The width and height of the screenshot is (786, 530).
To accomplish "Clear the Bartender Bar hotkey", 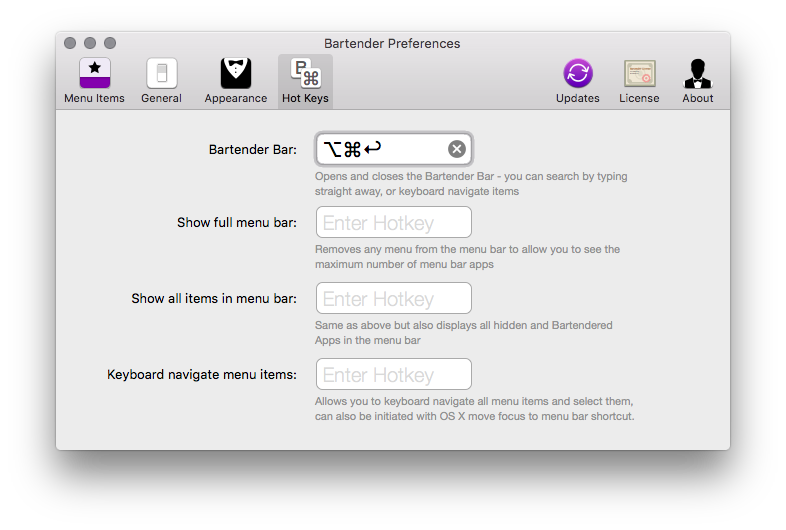I will [457, 149].
